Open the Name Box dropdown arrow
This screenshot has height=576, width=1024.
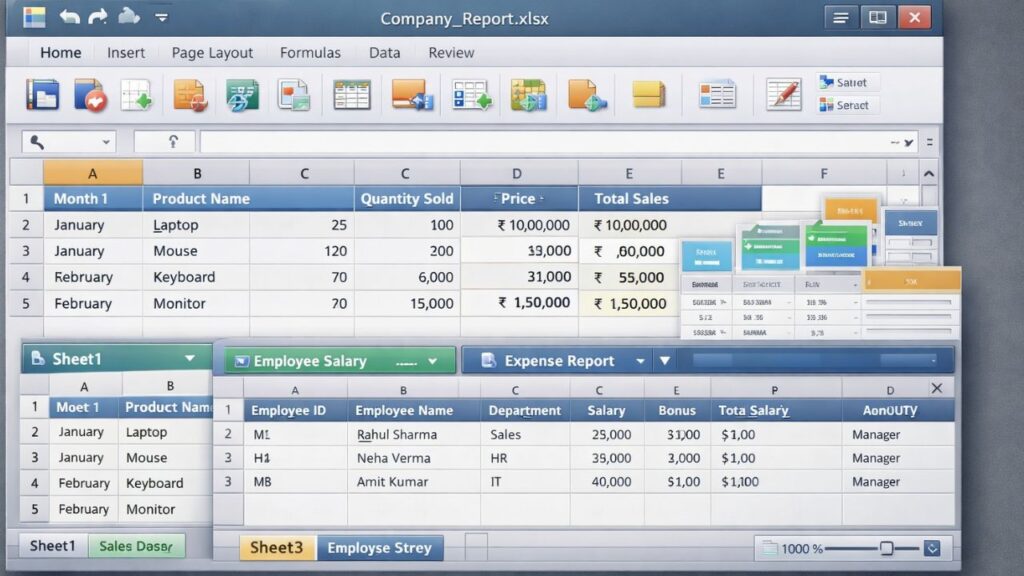(108, 141)
